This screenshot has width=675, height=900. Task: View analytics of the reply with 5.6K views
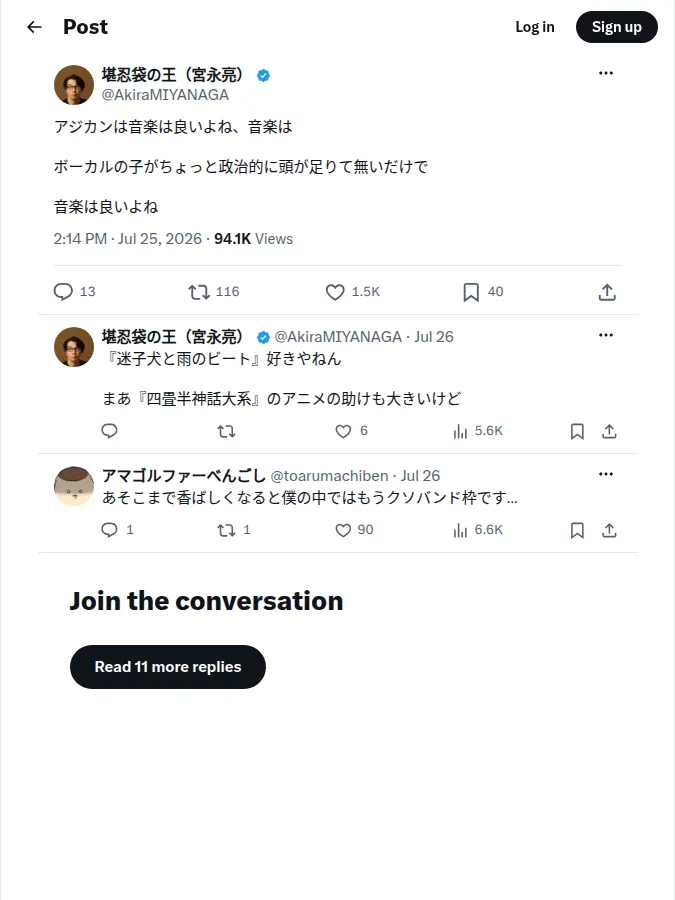click(x=478, y=431)
